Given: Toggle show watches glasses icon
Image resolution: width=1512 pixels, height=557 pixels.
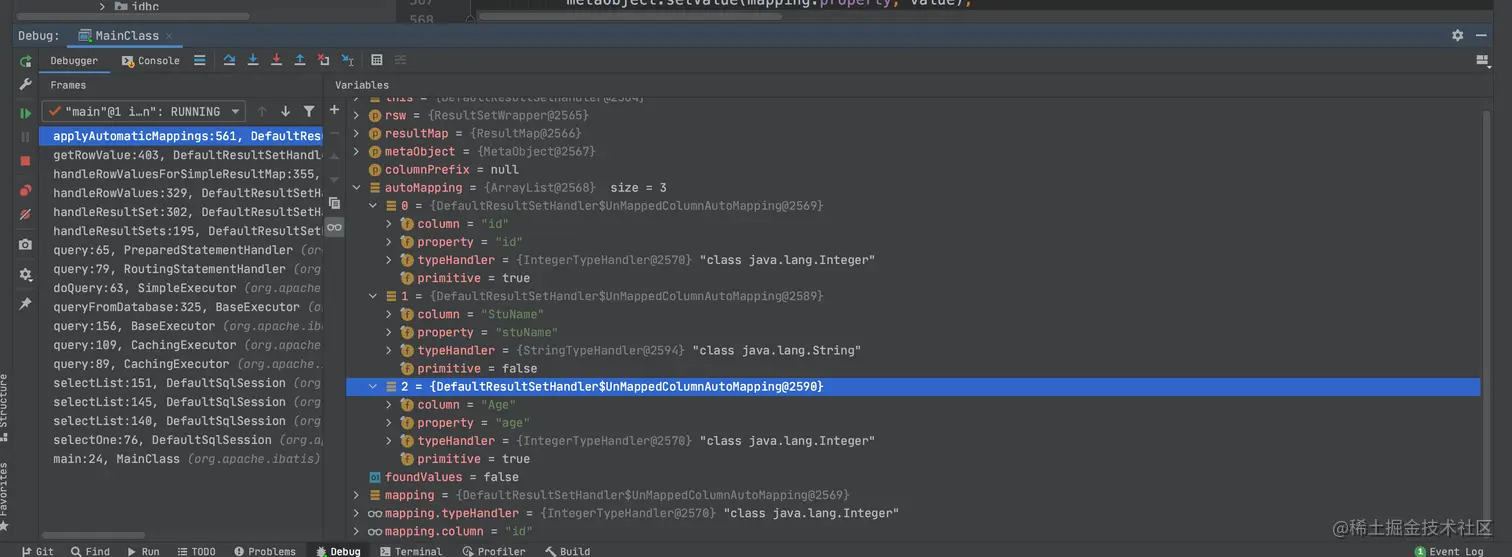Looking at the screenshot, I should coord(334,227).
